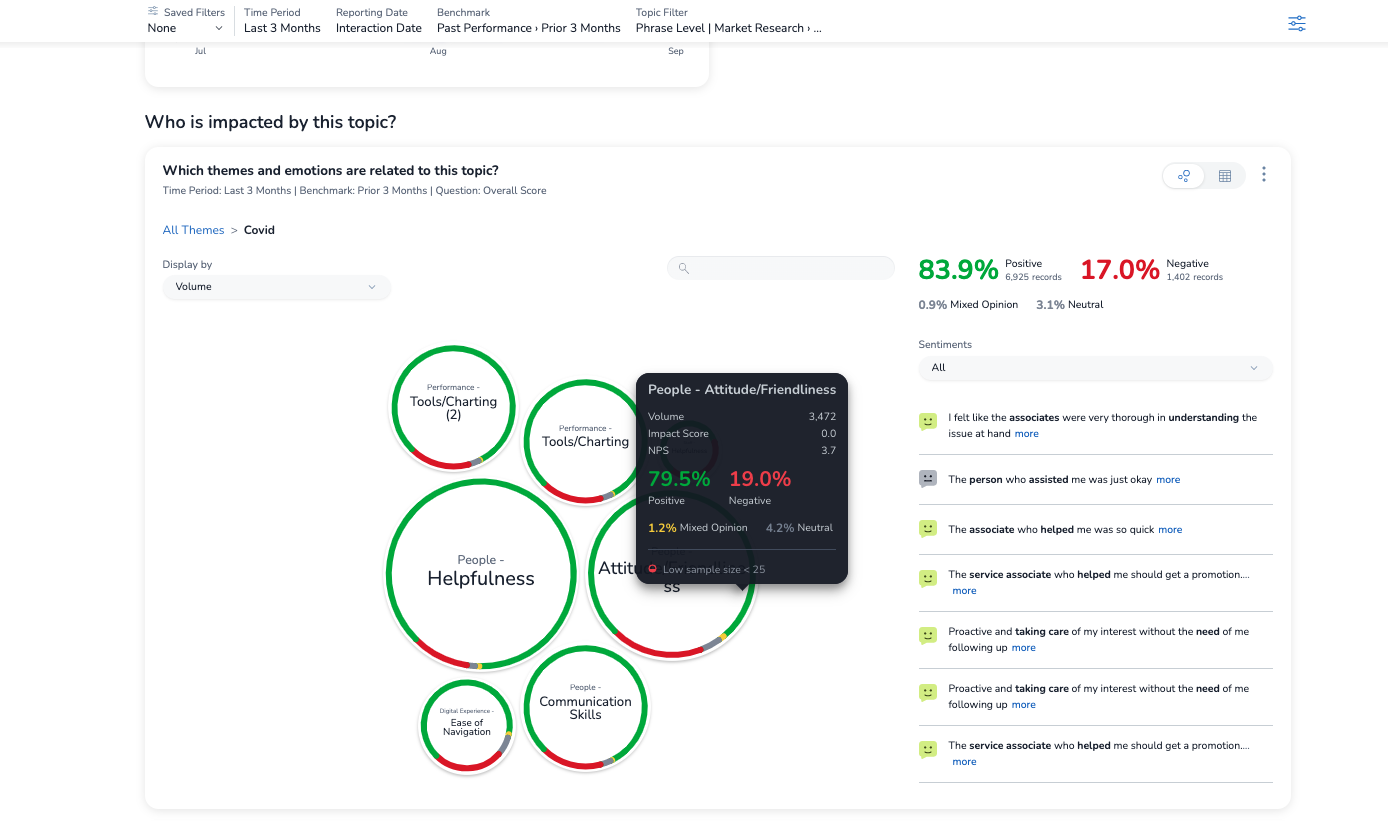Image resolution: width=1388 pixels, height=821 pixels.
Task: Click 'more' on the 'just okay' comment
Action: [x=1168, y=480]
